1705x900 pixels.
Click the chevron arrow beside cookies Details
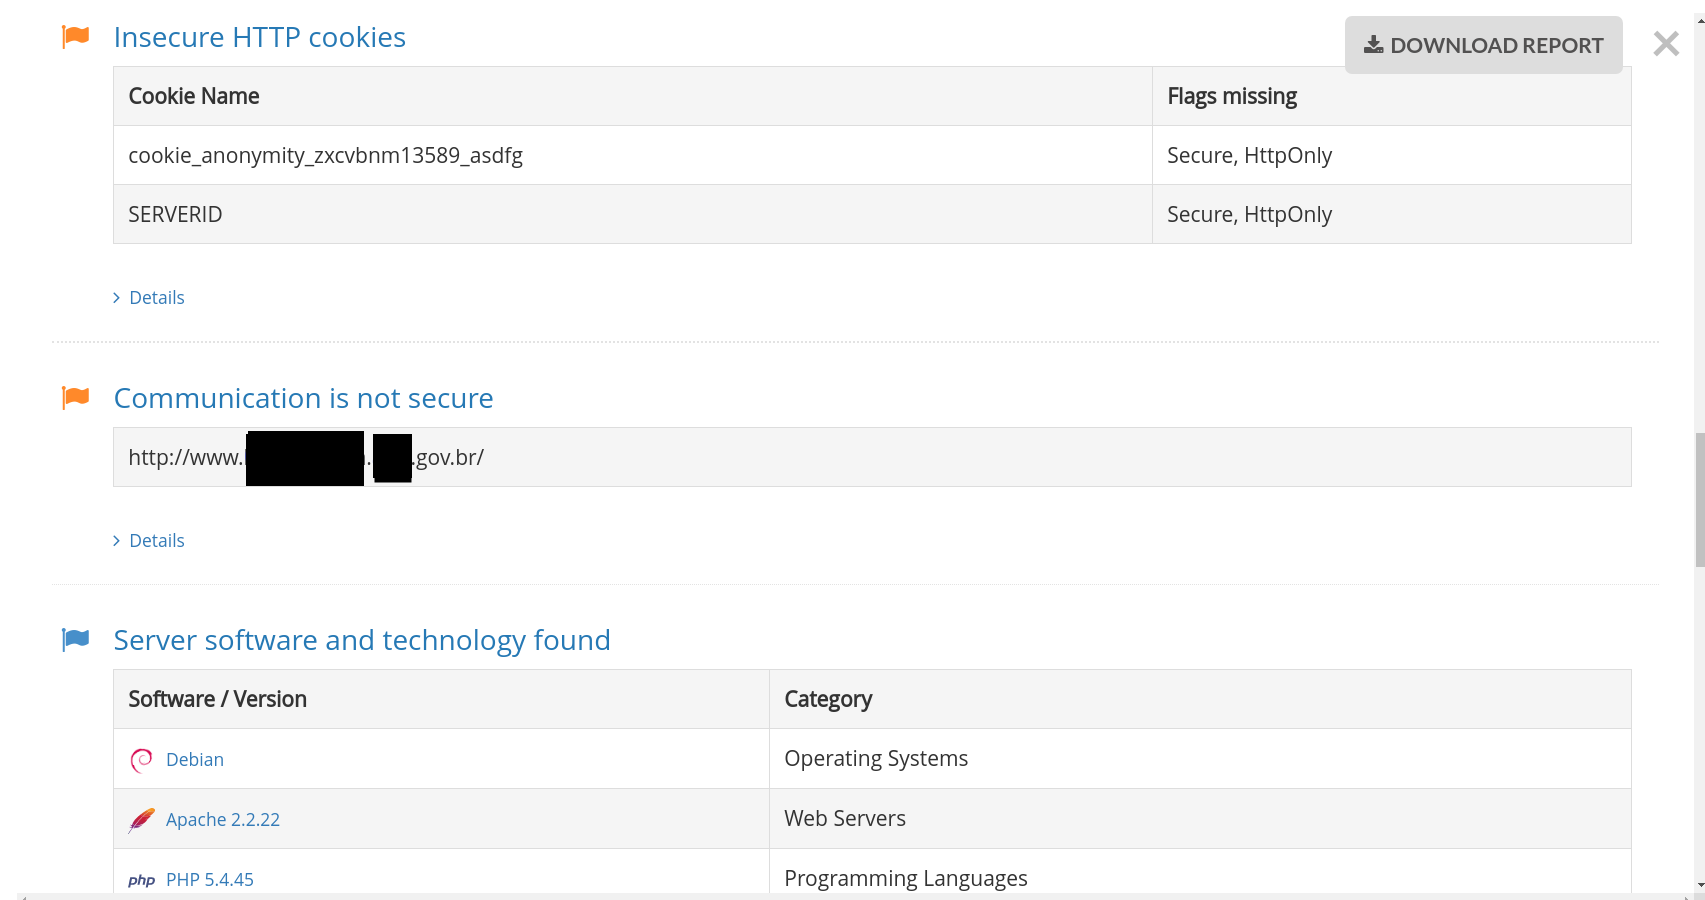(117, 298)
